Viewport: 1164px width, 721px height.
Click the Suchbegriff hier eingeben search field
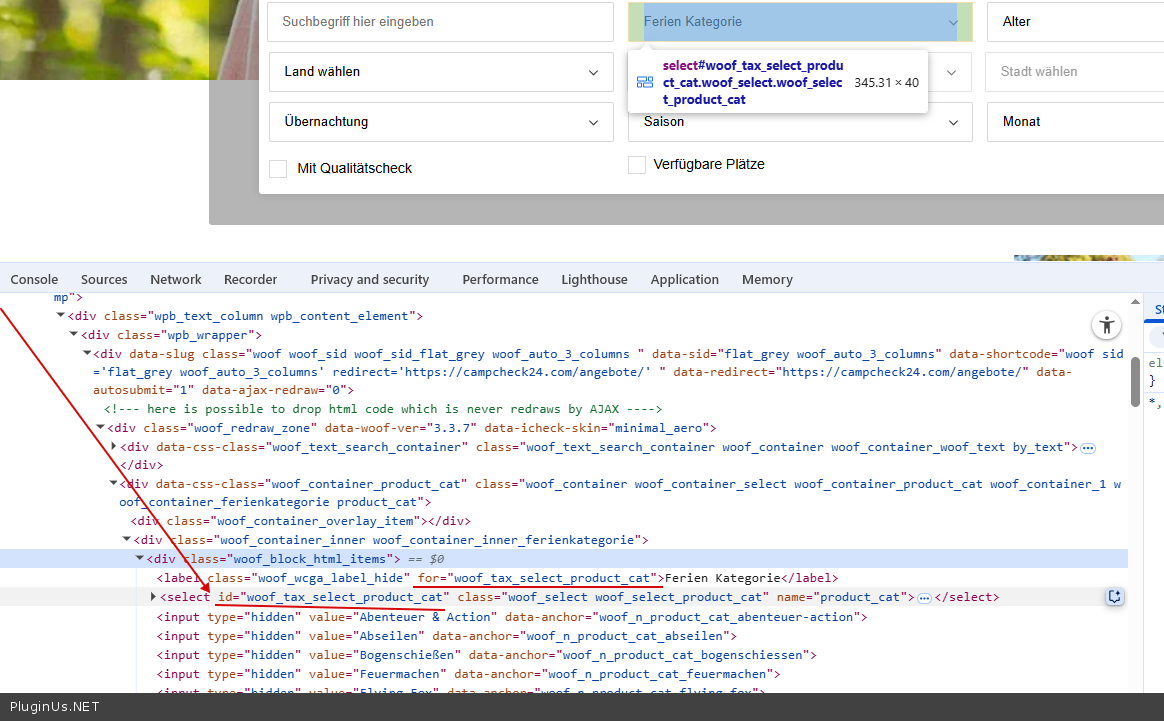[440, 22]
